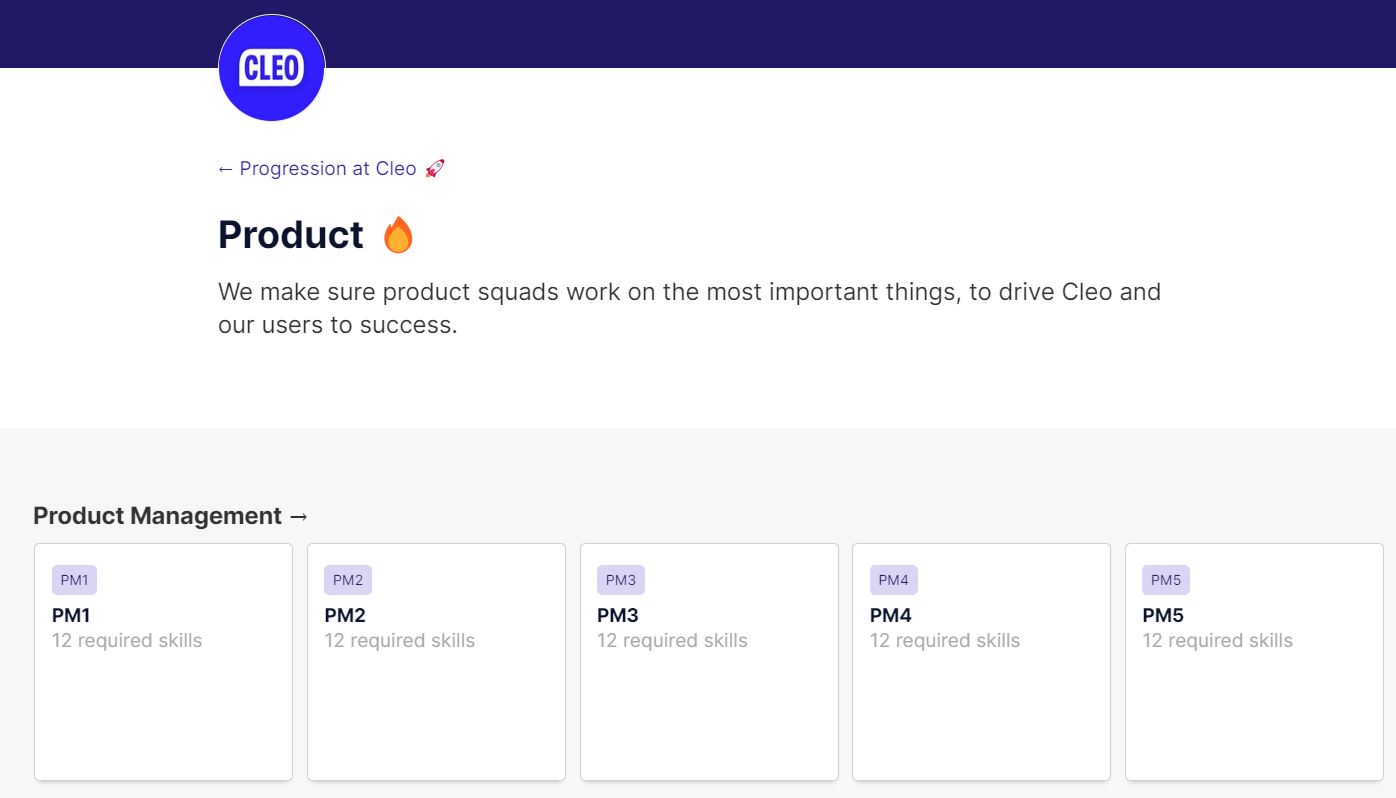Open the Product Management section link

click(158, 516)
